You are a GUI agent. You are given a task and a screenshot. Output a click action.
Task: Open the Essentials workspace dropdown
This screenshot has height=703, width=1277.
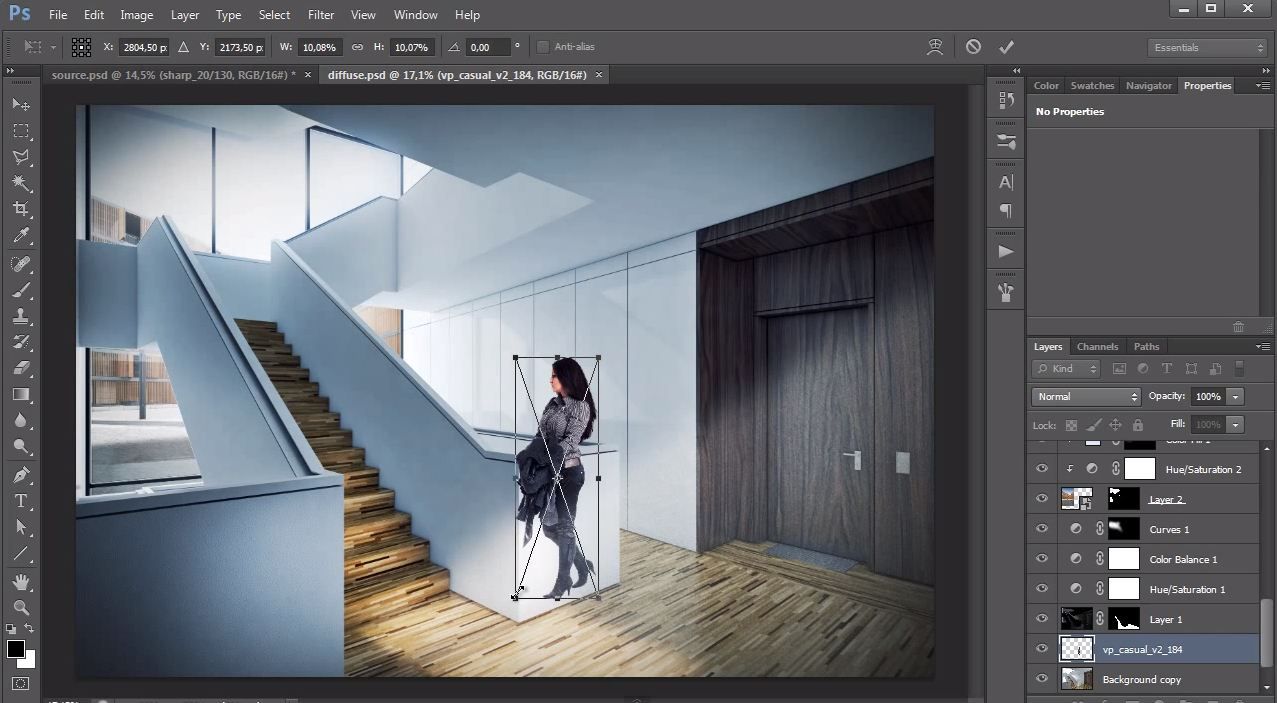(1208, 47)
